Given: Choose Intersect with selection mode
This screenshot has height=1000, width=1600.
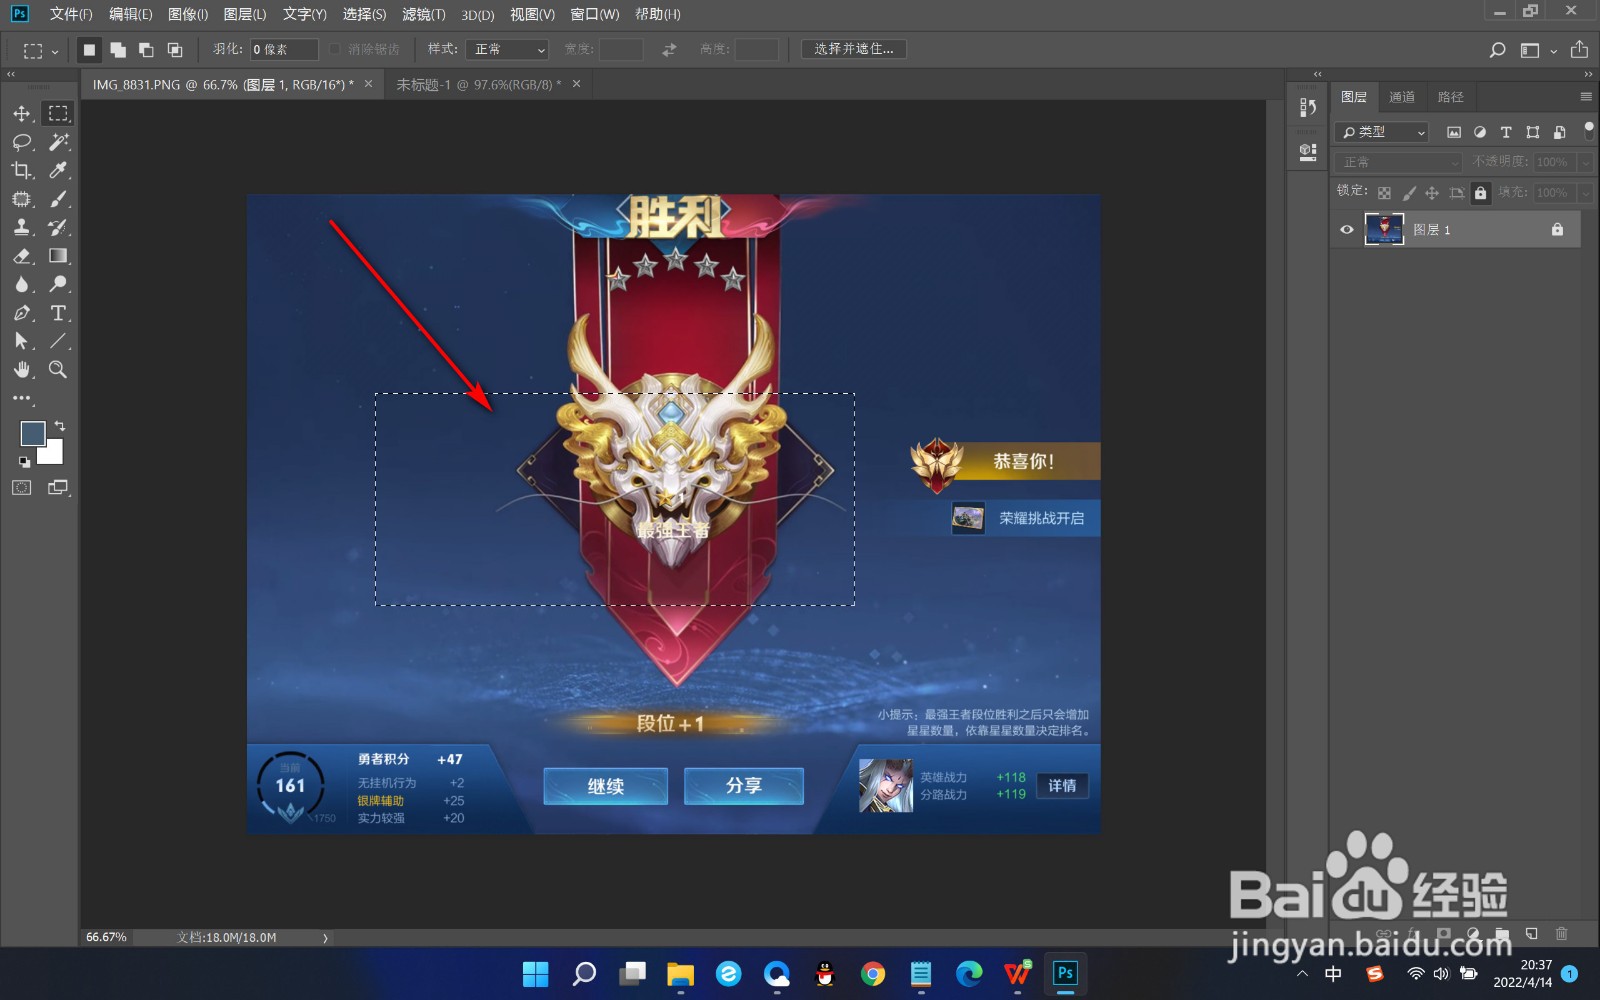Looking at the screenshot, I should click(175, 49).
